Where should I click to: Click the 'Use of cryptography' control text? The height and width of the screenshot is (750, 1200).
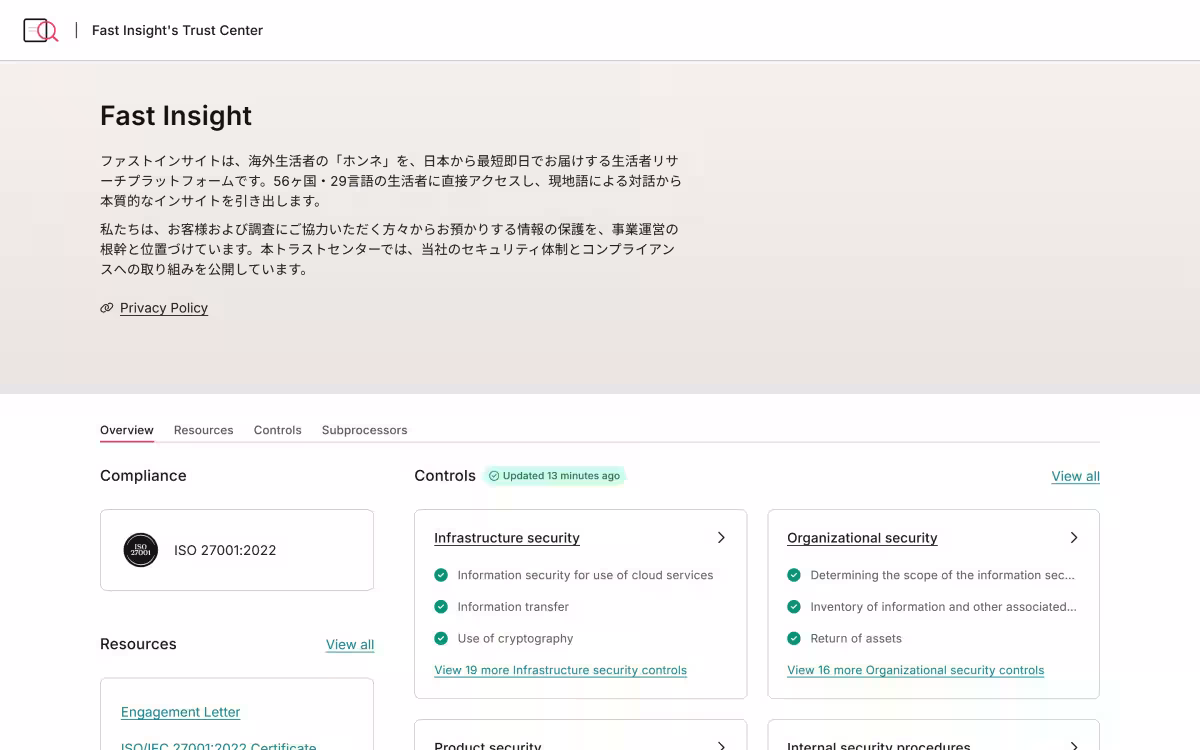[515, 638]
